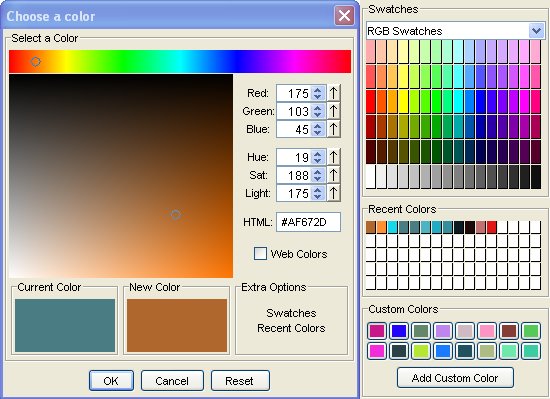
Task: Click the teal Current Color preview
Action: 65,325
